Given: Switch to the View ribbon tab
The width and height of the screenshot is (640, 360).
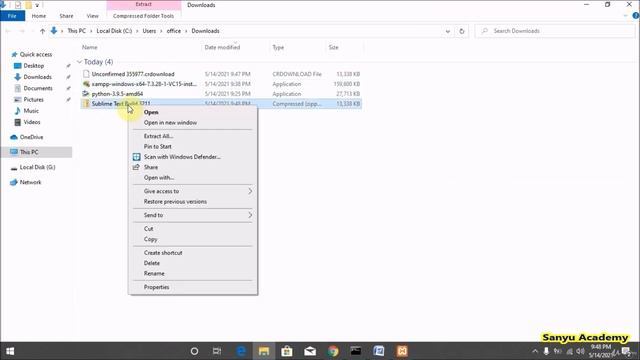Looking at the screenshot, I should [93, 16].
